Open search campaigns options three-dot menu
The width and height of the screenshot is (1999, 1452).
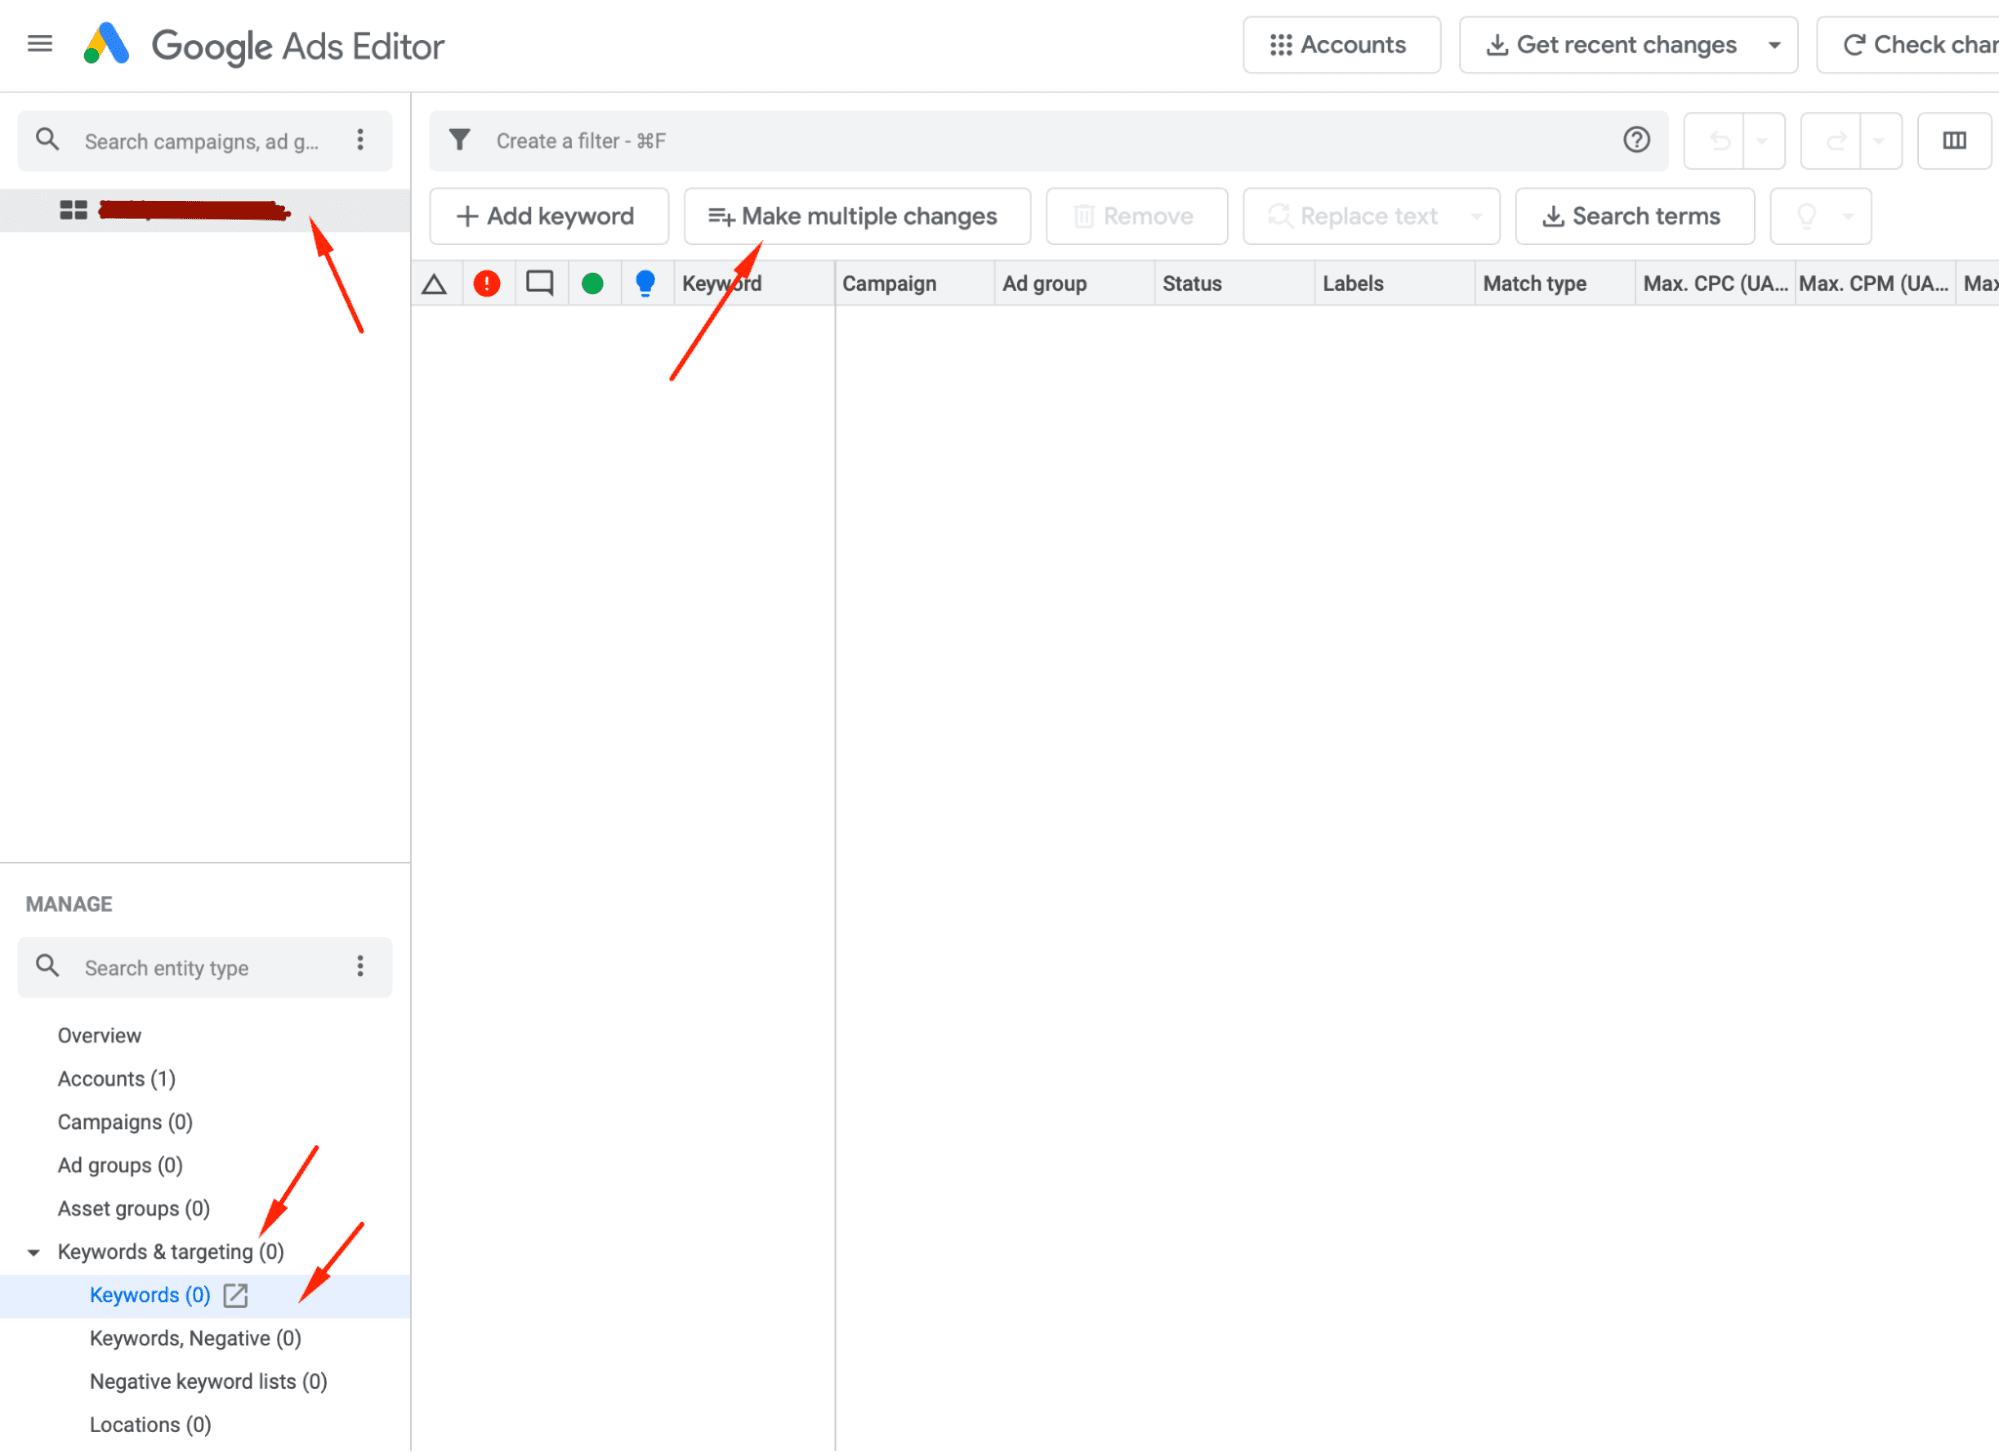coord(360,141)
